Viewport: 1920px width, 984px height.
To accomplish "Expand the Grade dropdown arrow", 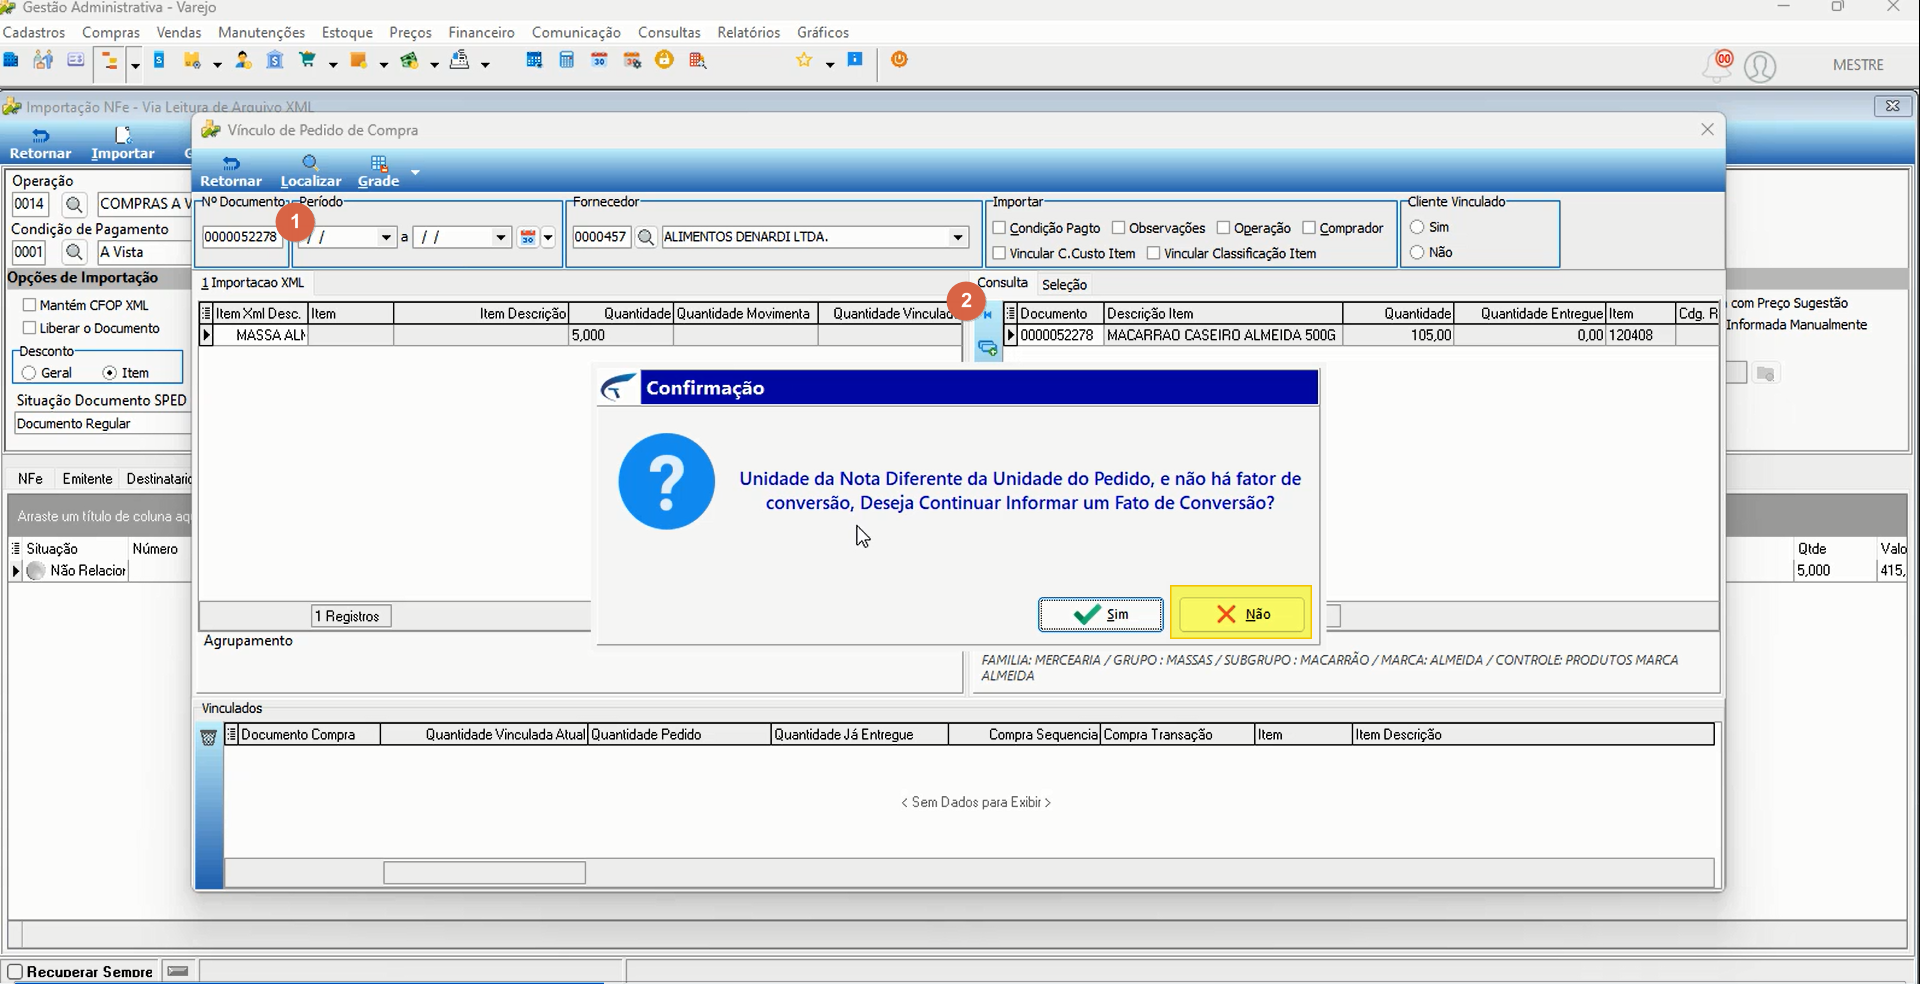I will click(415, 172).
